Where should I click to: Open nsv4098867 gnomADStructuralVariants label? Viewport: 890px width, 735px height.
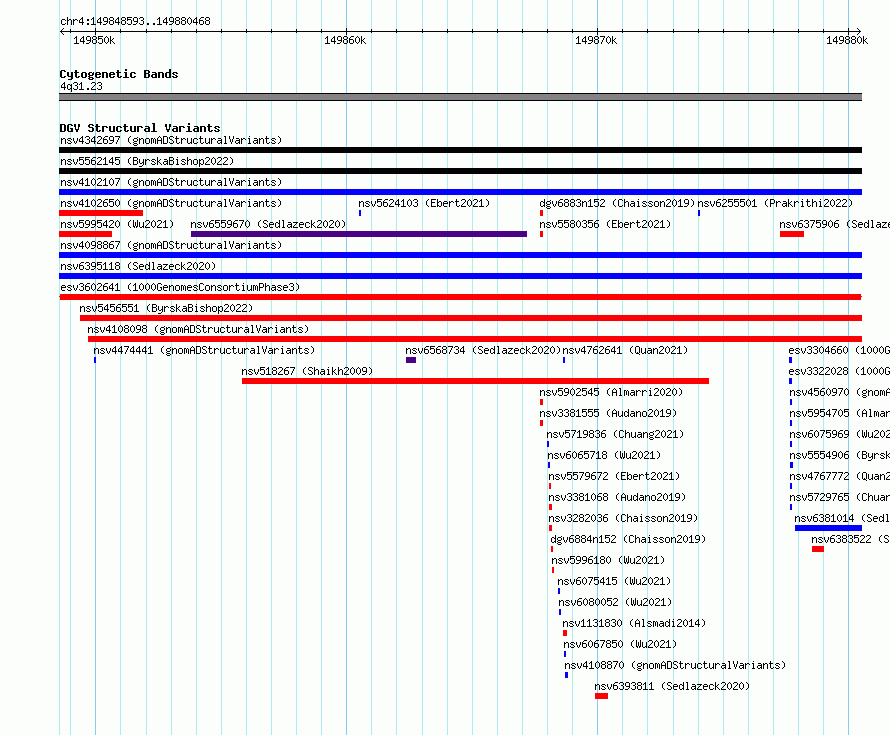[171, 245]
